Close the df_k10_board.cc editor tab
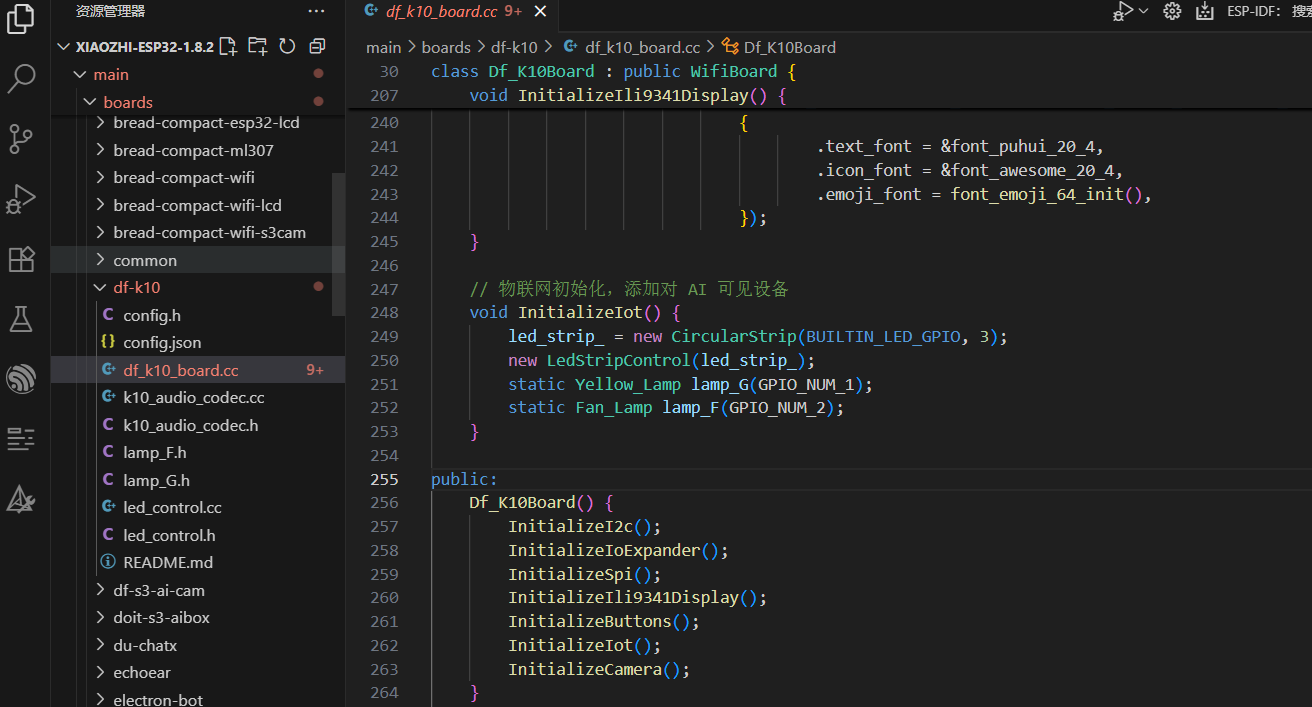The height and width of the screenshot is (707, 1312). [x=540, y=12]
